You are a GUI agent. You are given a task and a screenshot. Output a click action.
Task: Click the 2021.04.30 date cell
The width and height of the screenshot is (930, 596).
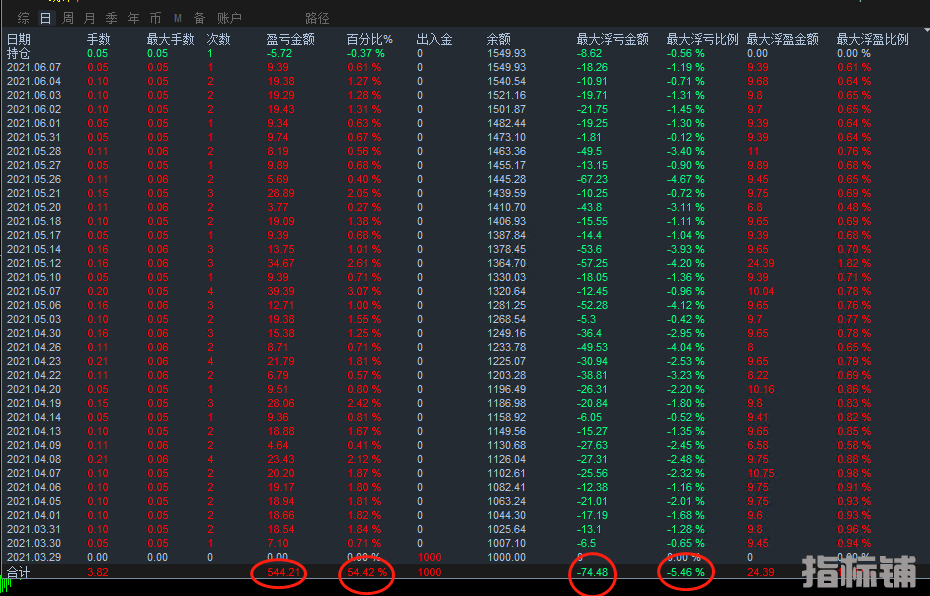[x=34, y=333]
